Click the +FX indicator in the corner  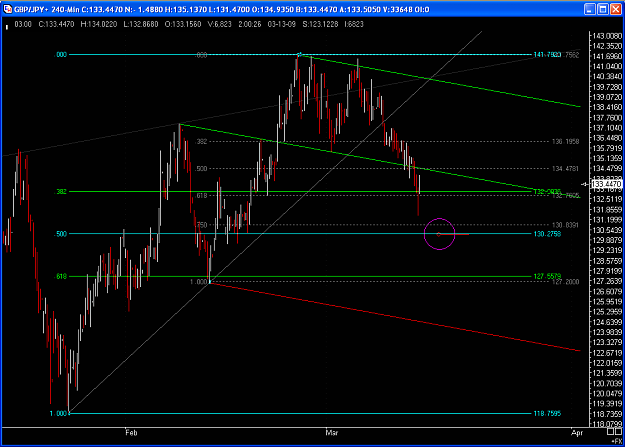617,441
